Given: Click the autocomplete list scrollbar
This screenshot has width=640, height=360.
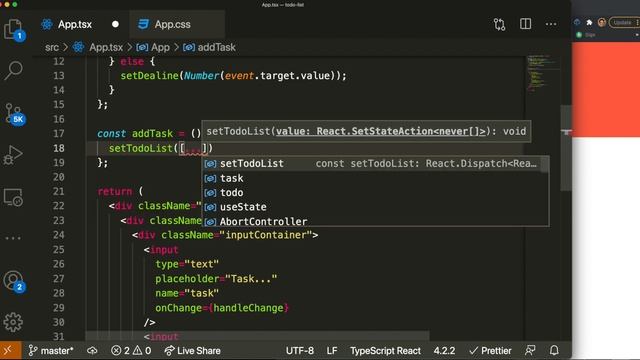Looking at the screenshot, I should point(544,165).
